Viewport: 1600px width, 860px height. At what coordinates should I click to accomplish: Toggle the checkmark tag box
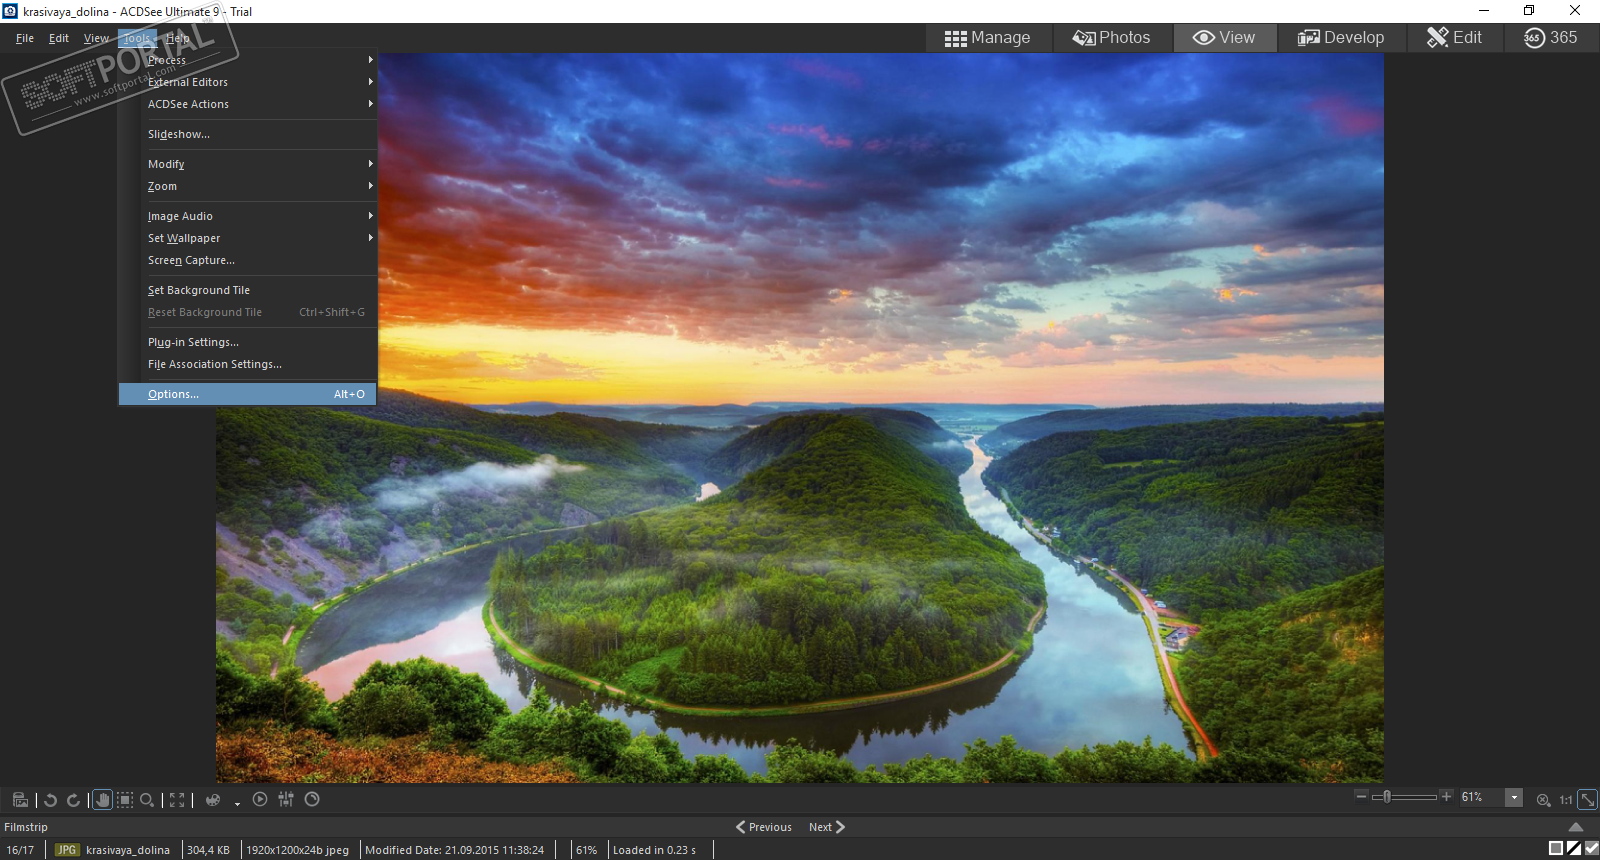(x=1592, y=848)
